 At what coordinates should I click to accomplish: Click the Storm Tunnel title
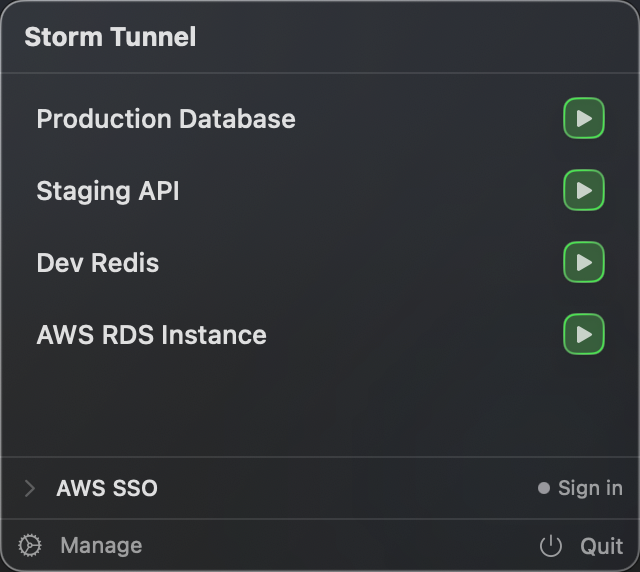point(110,37)
